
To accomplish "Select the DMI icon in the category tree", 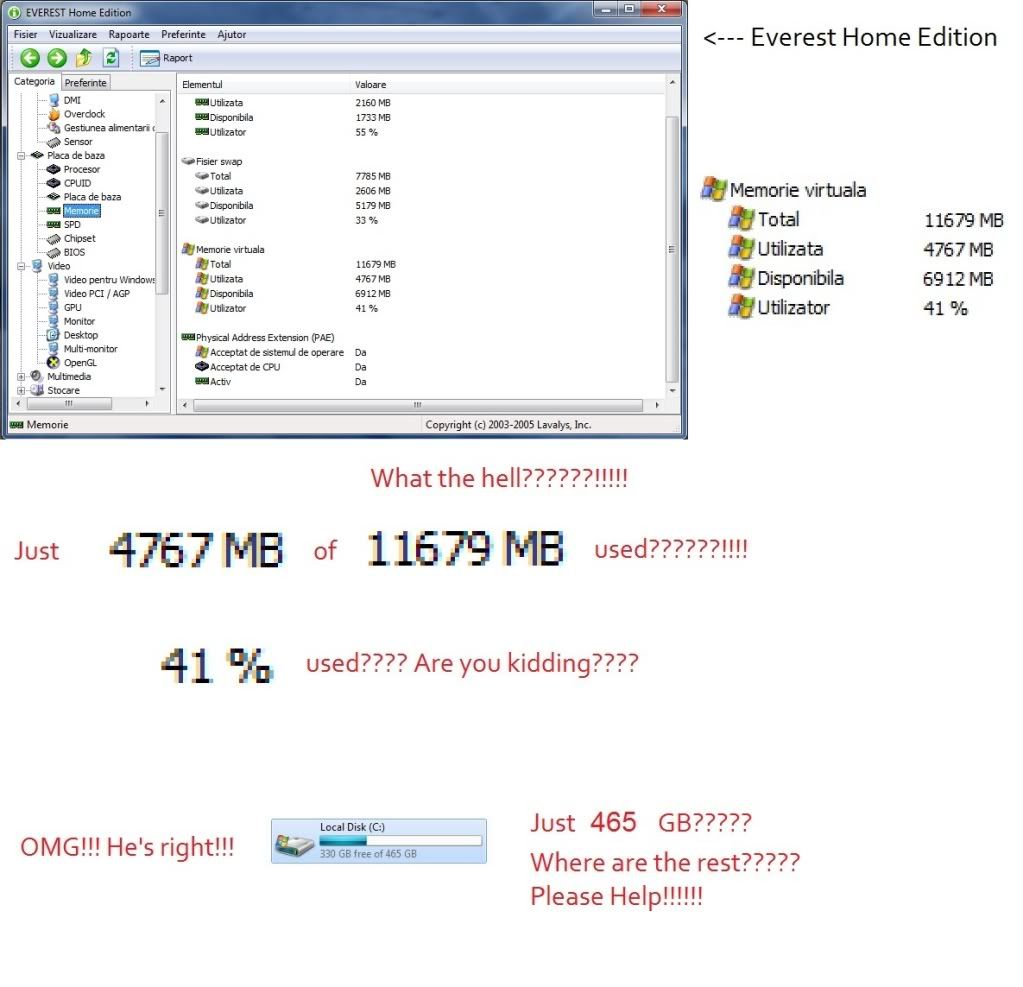I will 54,100.
